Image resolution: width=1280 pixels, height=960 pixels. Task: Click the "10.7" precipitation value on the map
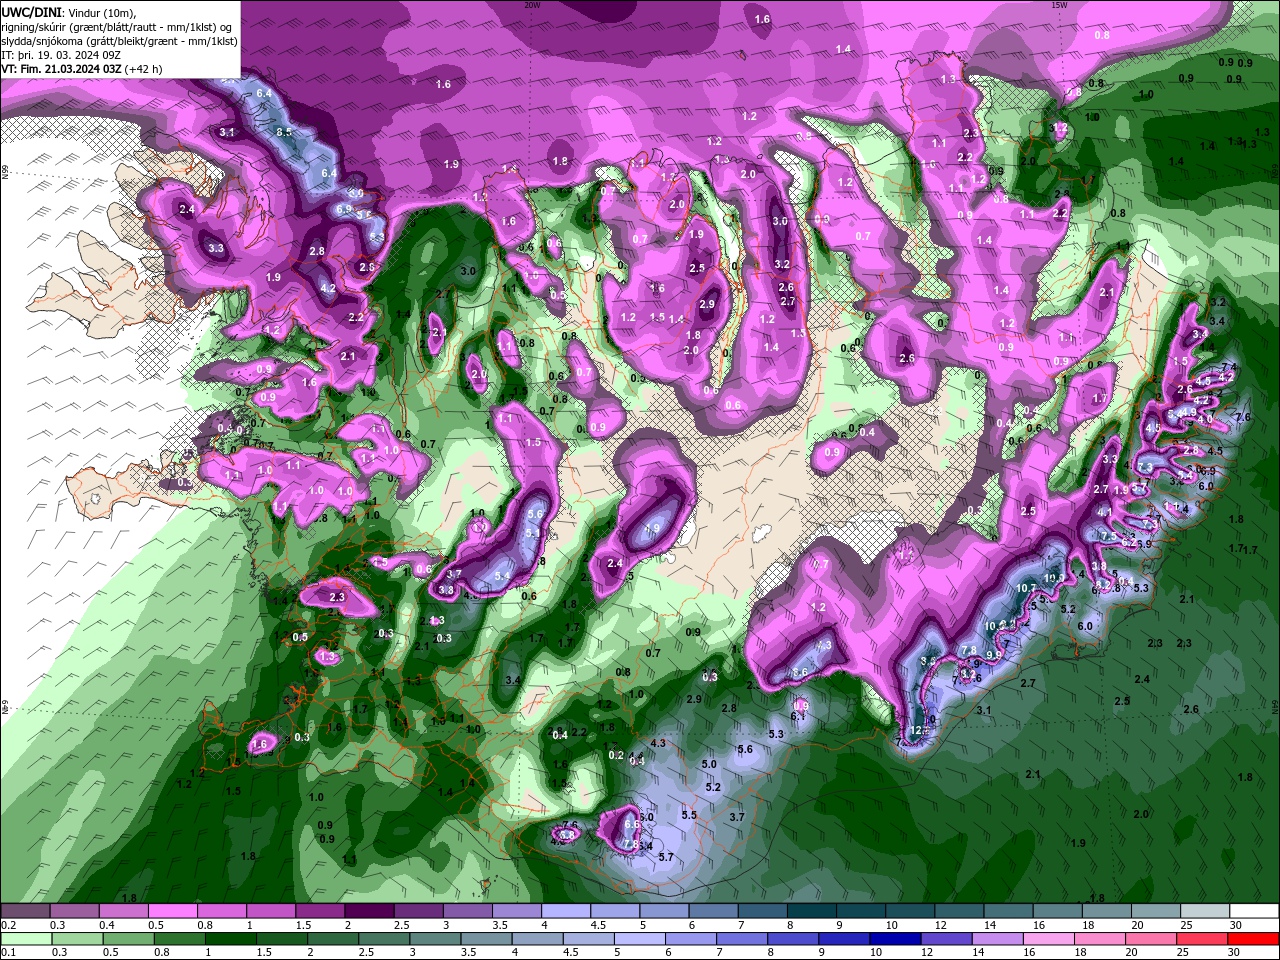pyautogui.click(x=1025, y=588)
